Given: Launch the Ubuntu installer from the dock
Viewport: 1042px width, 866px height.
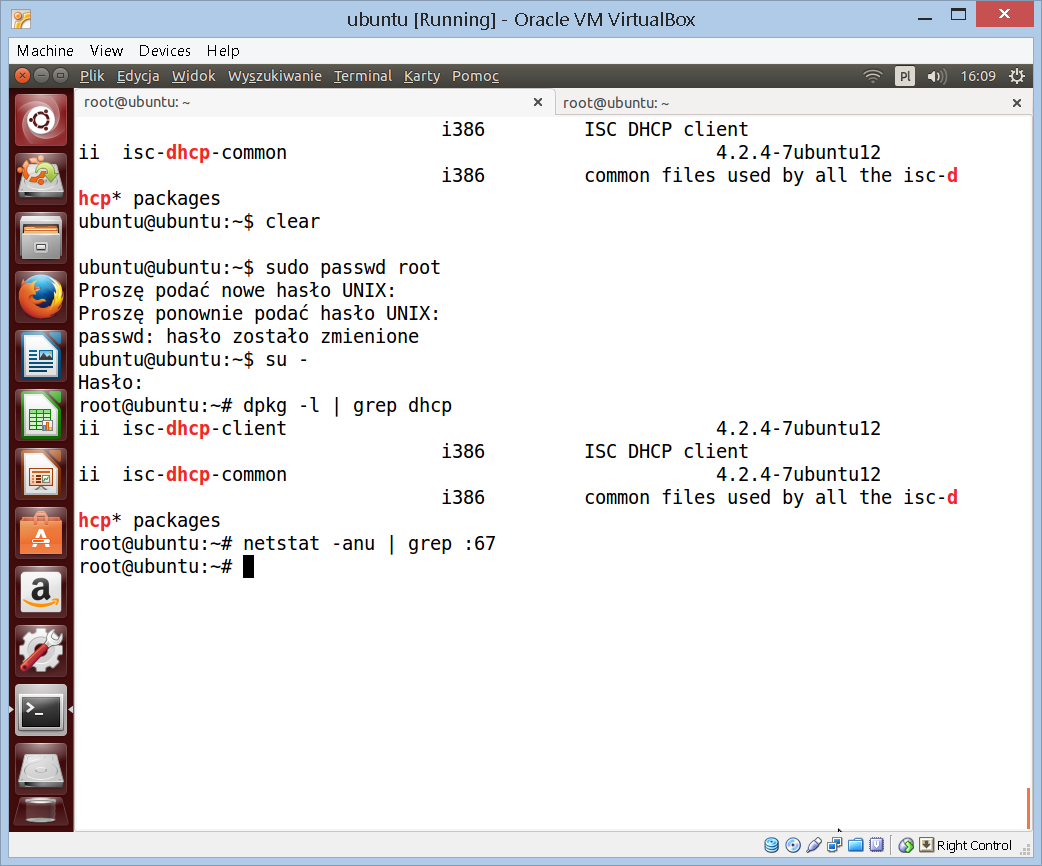Looking at the screenshot, I should [41, 178].
